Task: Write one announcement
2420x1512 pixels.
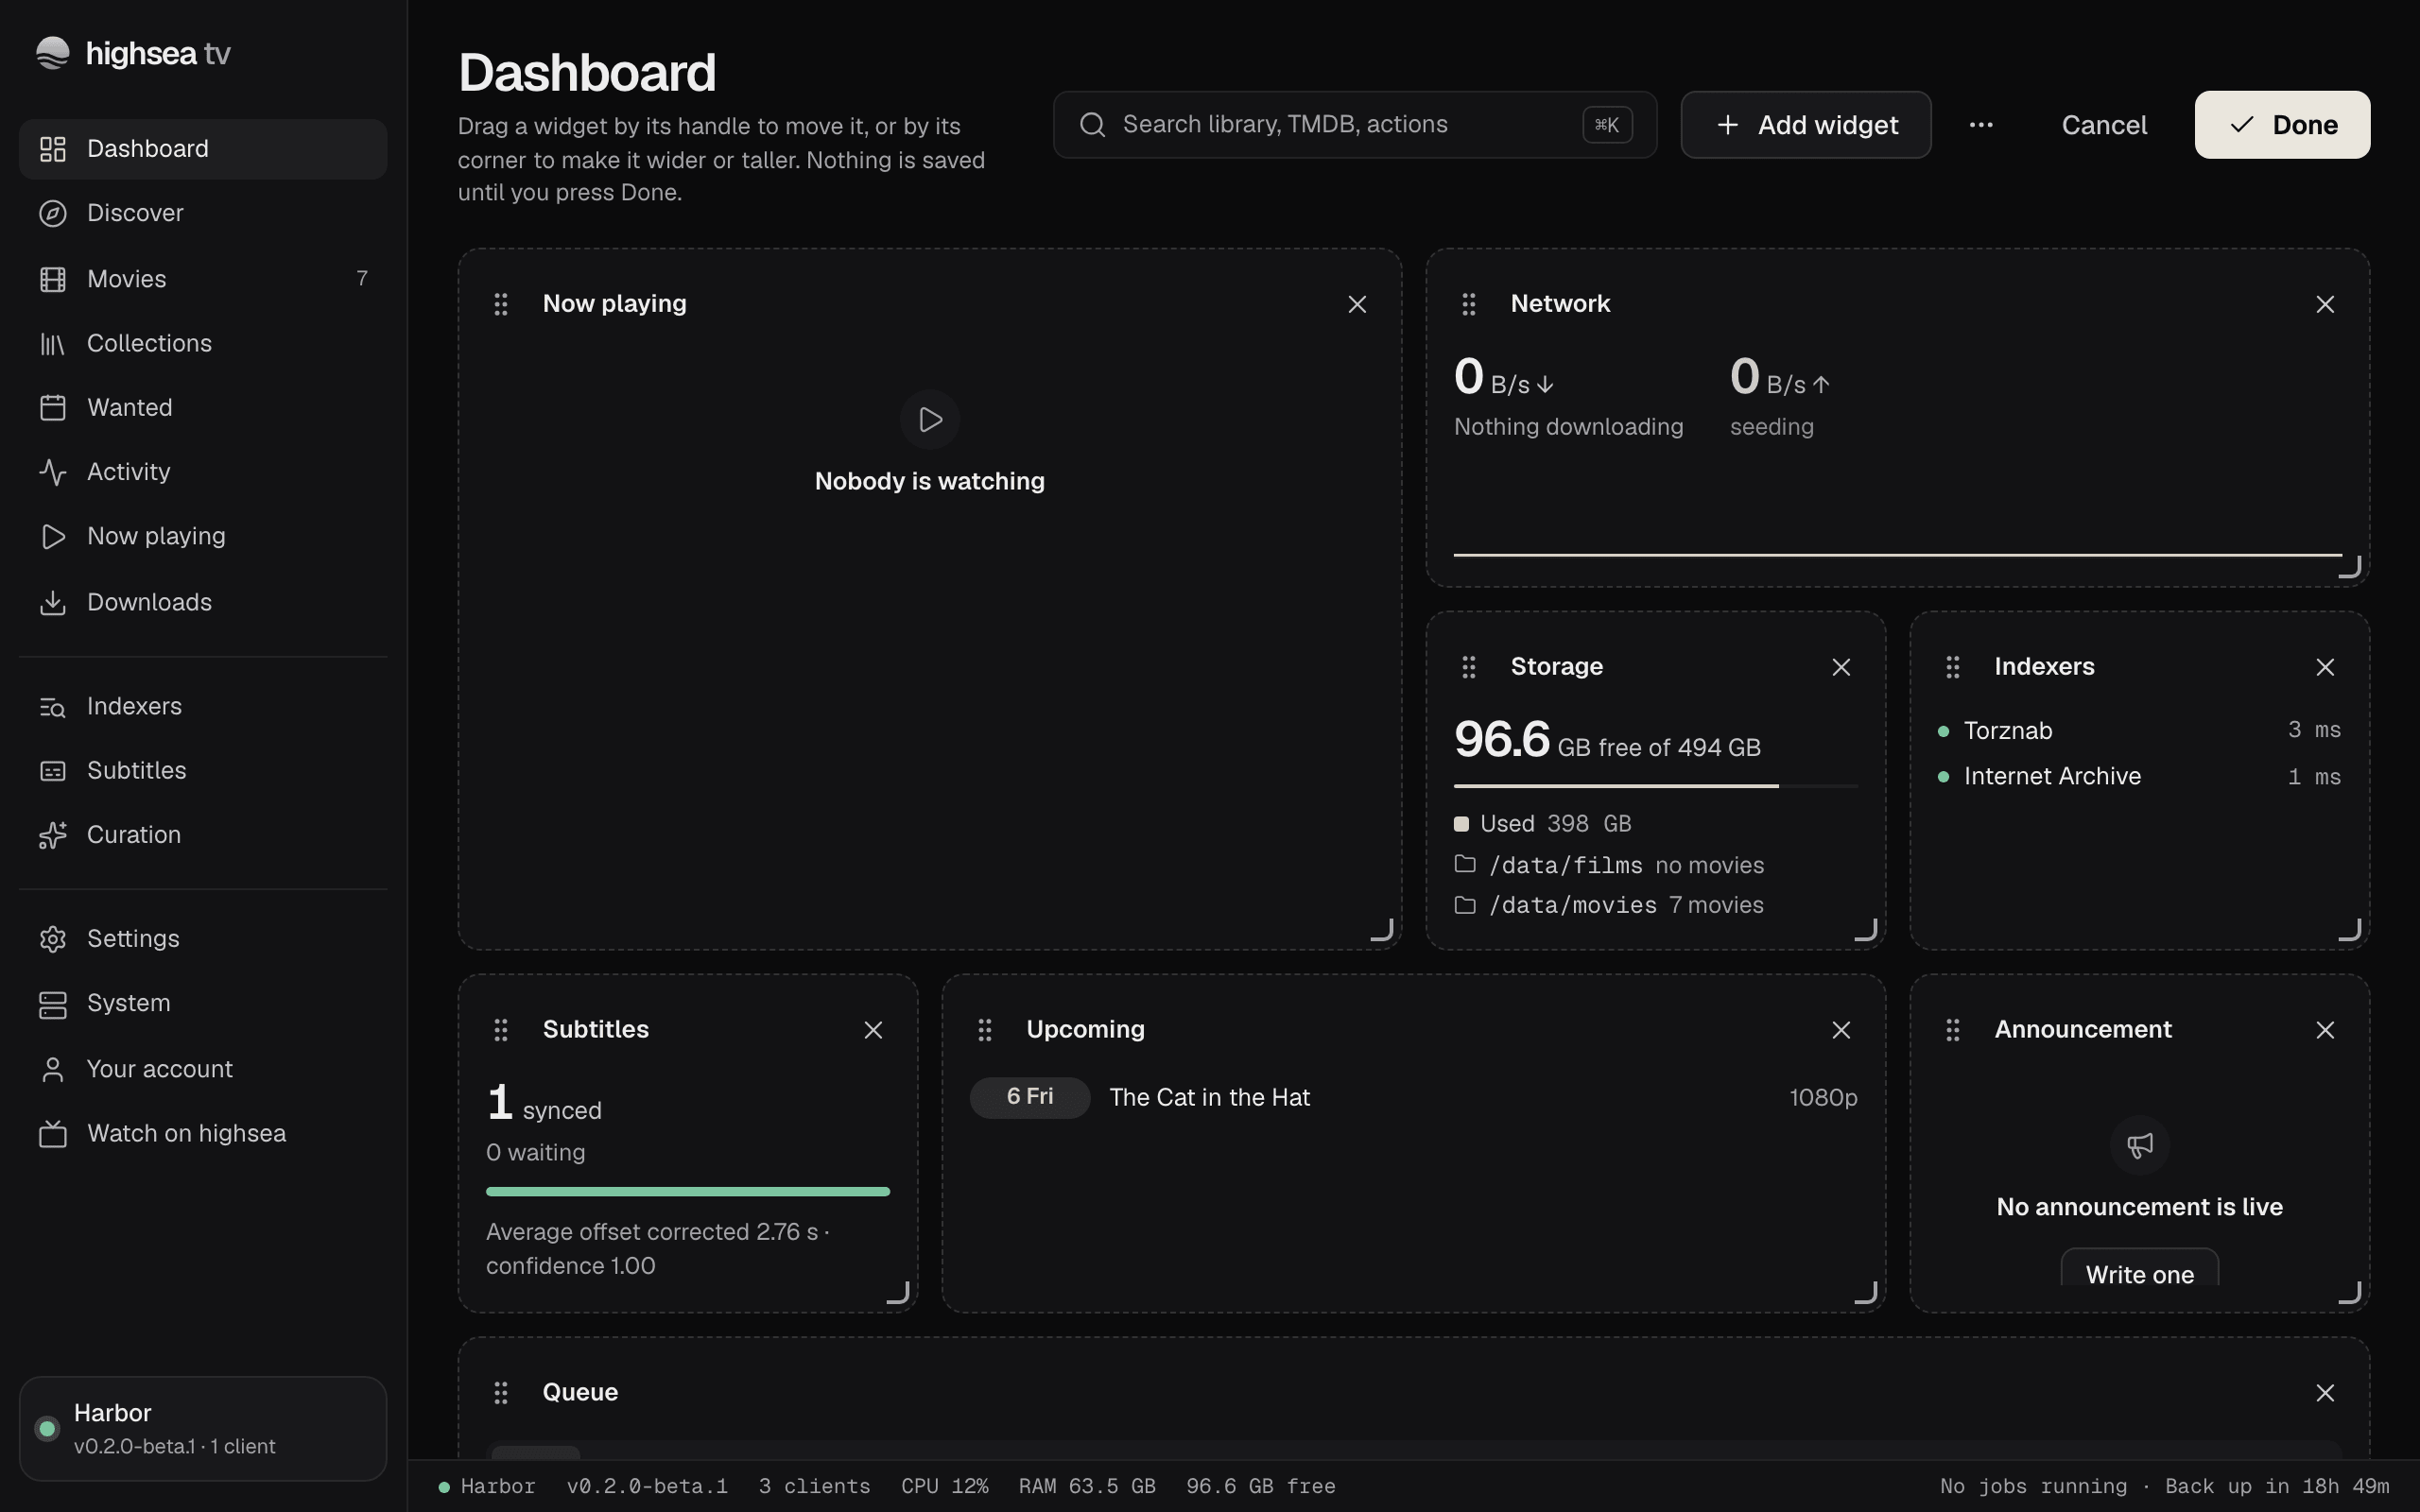Action: pos(2140,1268)
